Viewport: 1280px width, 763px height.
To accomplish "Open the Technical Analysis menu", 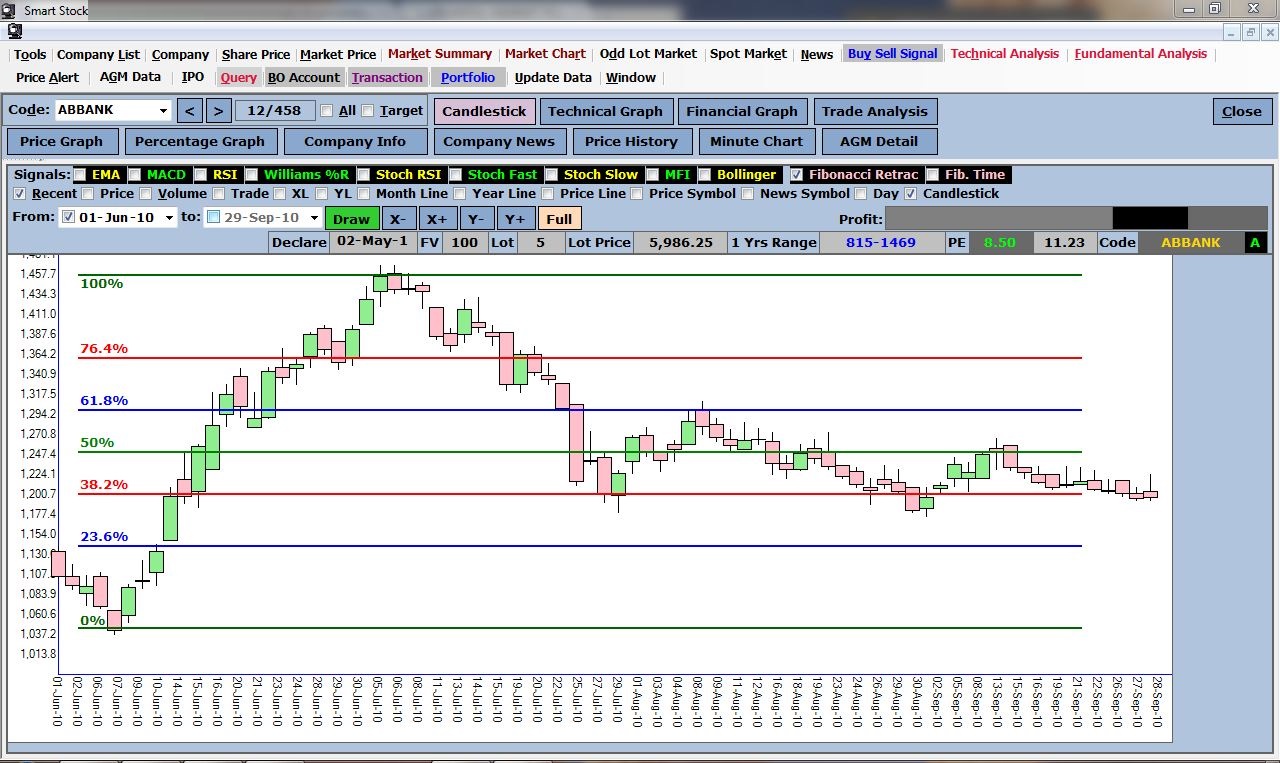I will 1005,54.
